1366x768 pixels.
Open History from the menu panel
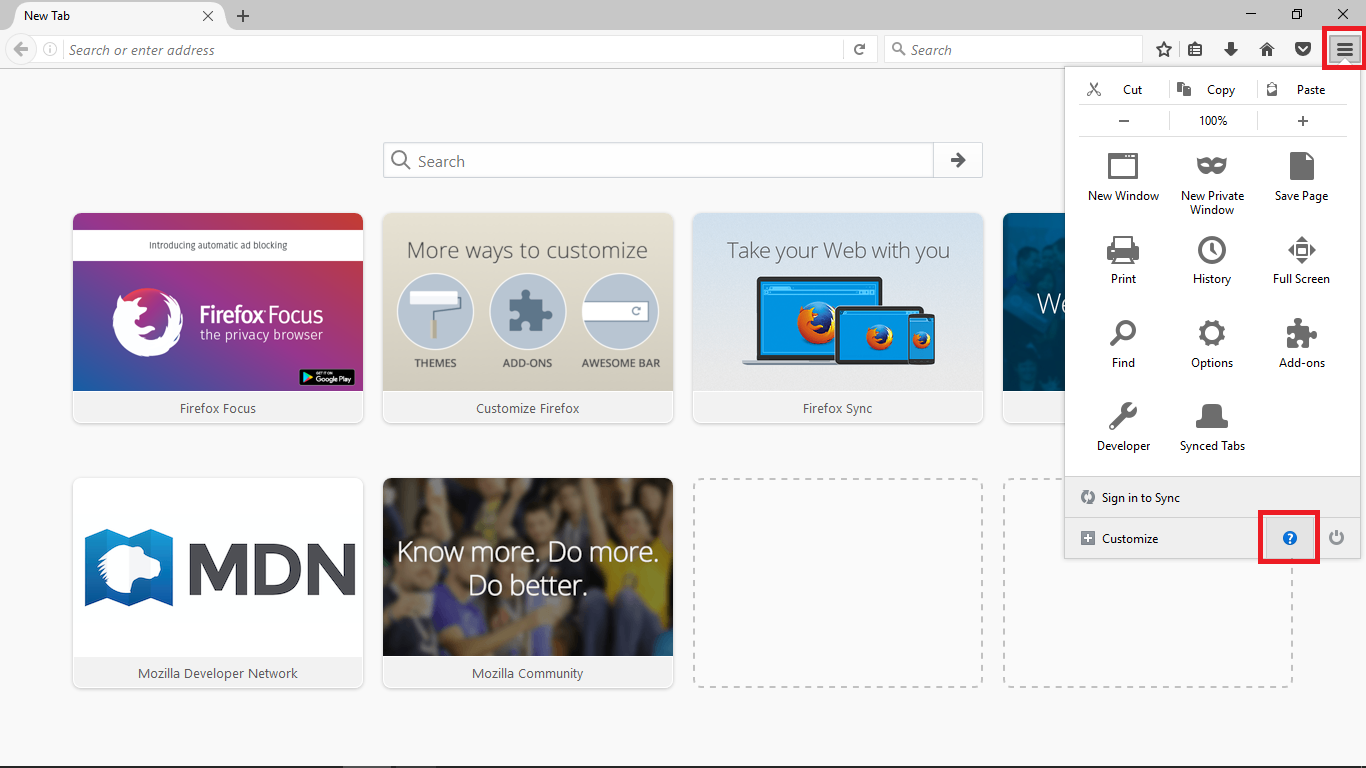pos(1212,260)
